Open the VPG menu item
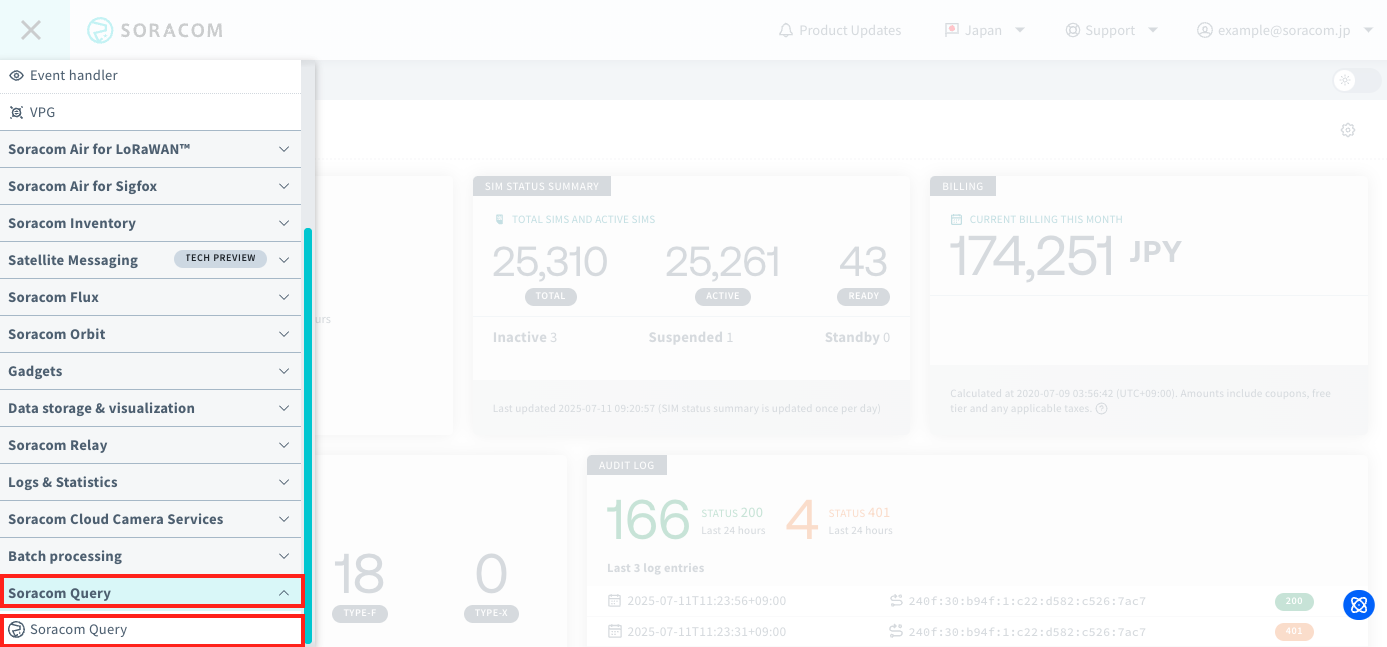Viewport: 1387px width, 647px height. pos(42,112)
